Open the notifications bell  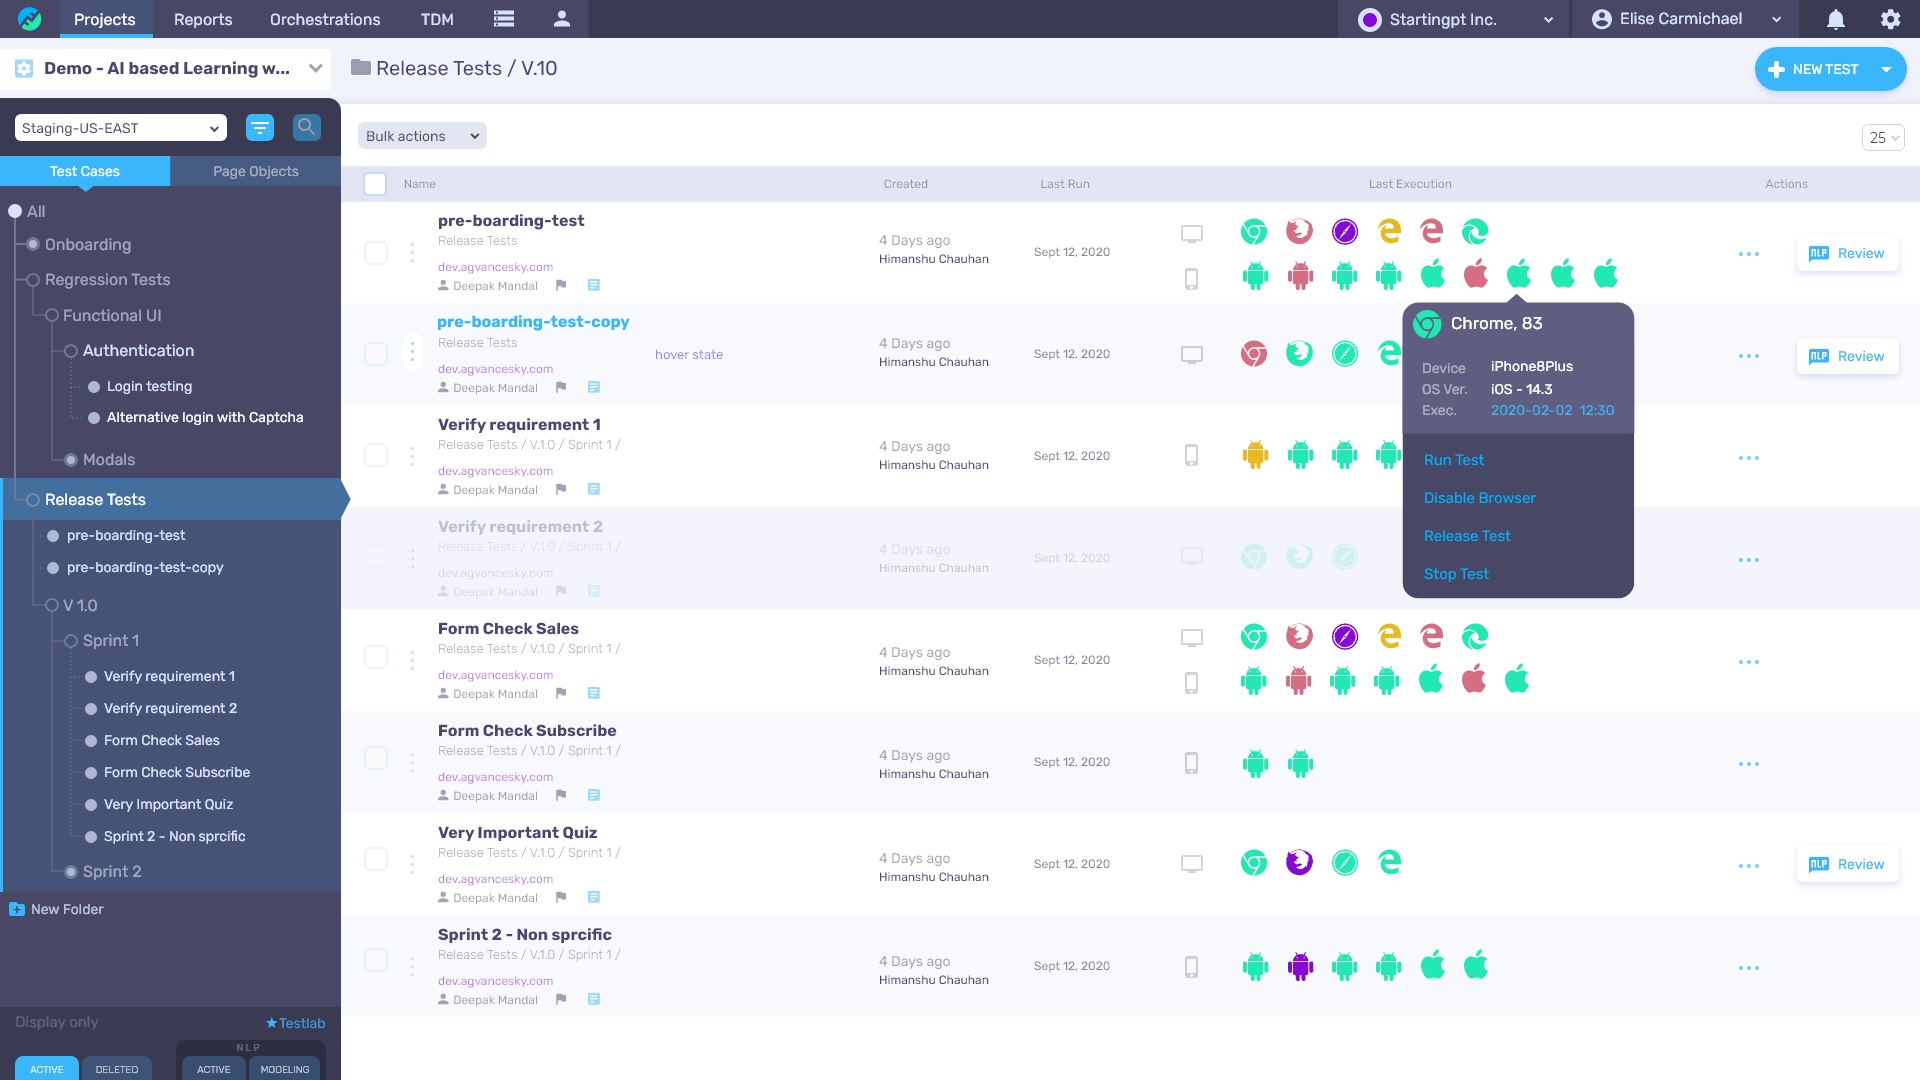tap(1835, 19)
